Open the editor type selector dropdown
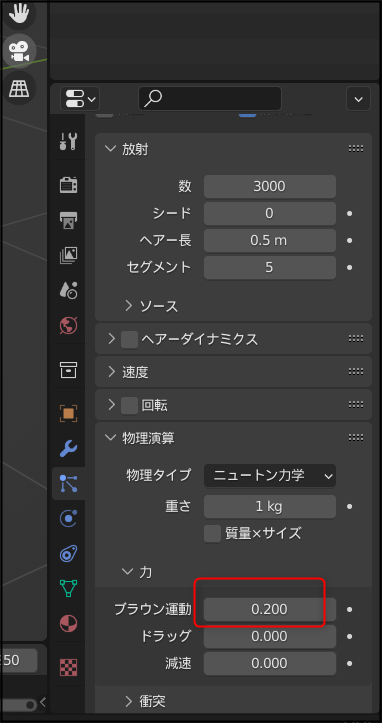This screenshot has height=723, width=382. [x=80, y=99]
